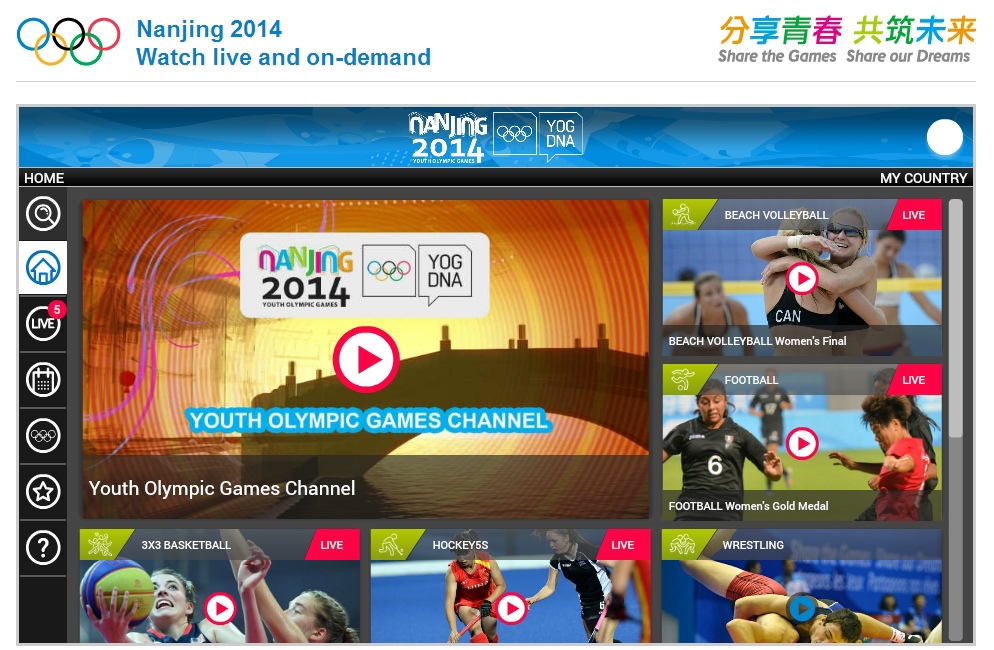Screen dimensions: 994x650
Task: Click the 'HOCKEY5S' card title
Action: pos(460,545)
